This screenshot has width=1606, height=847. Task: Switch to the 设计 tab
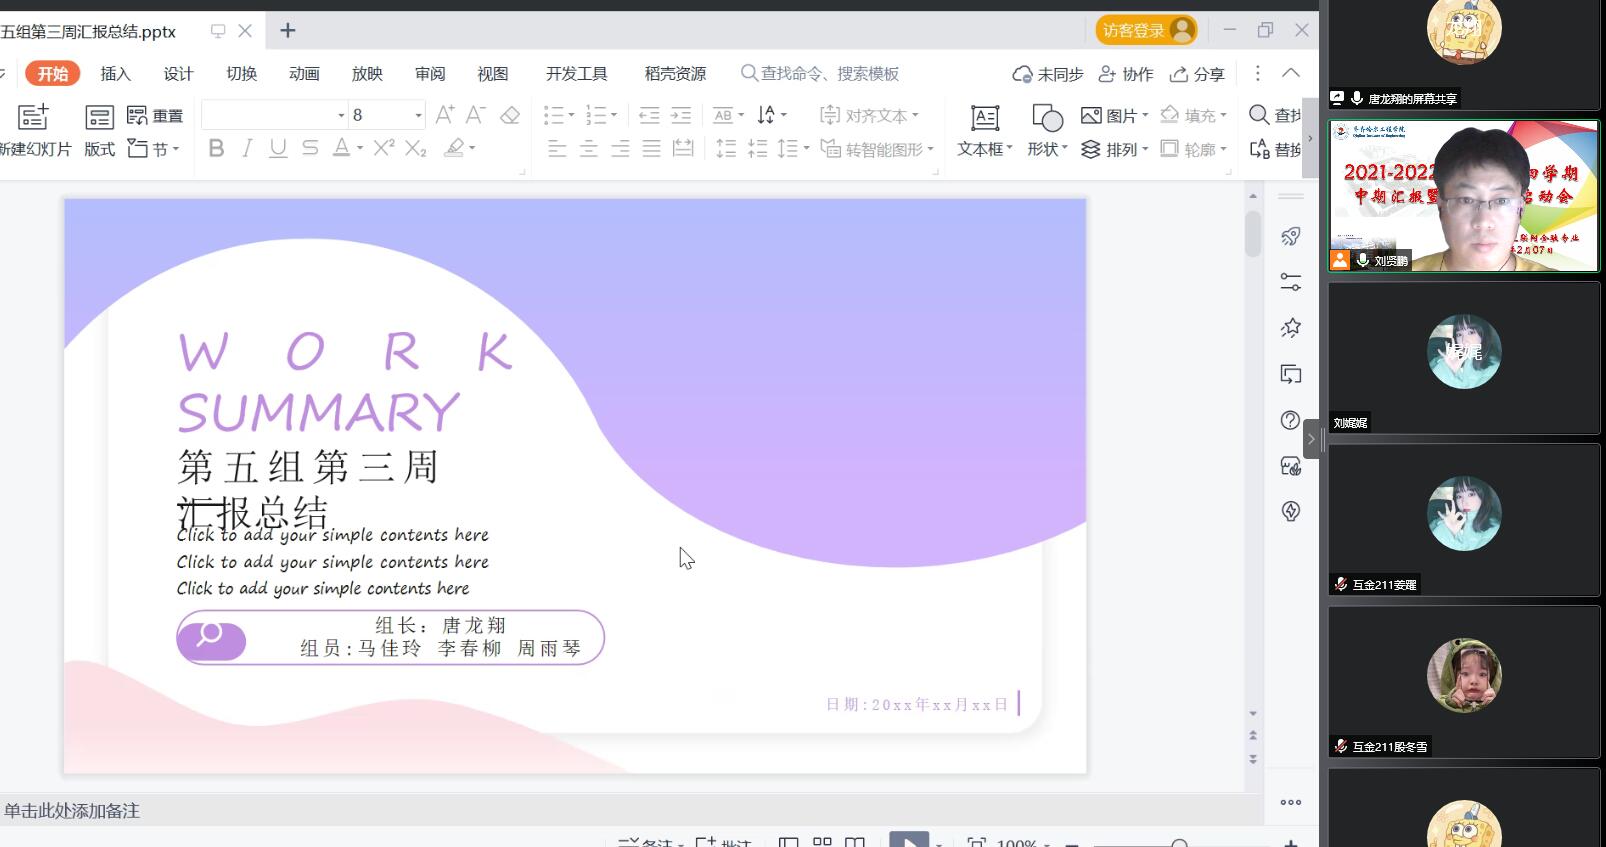click(178, 73)
